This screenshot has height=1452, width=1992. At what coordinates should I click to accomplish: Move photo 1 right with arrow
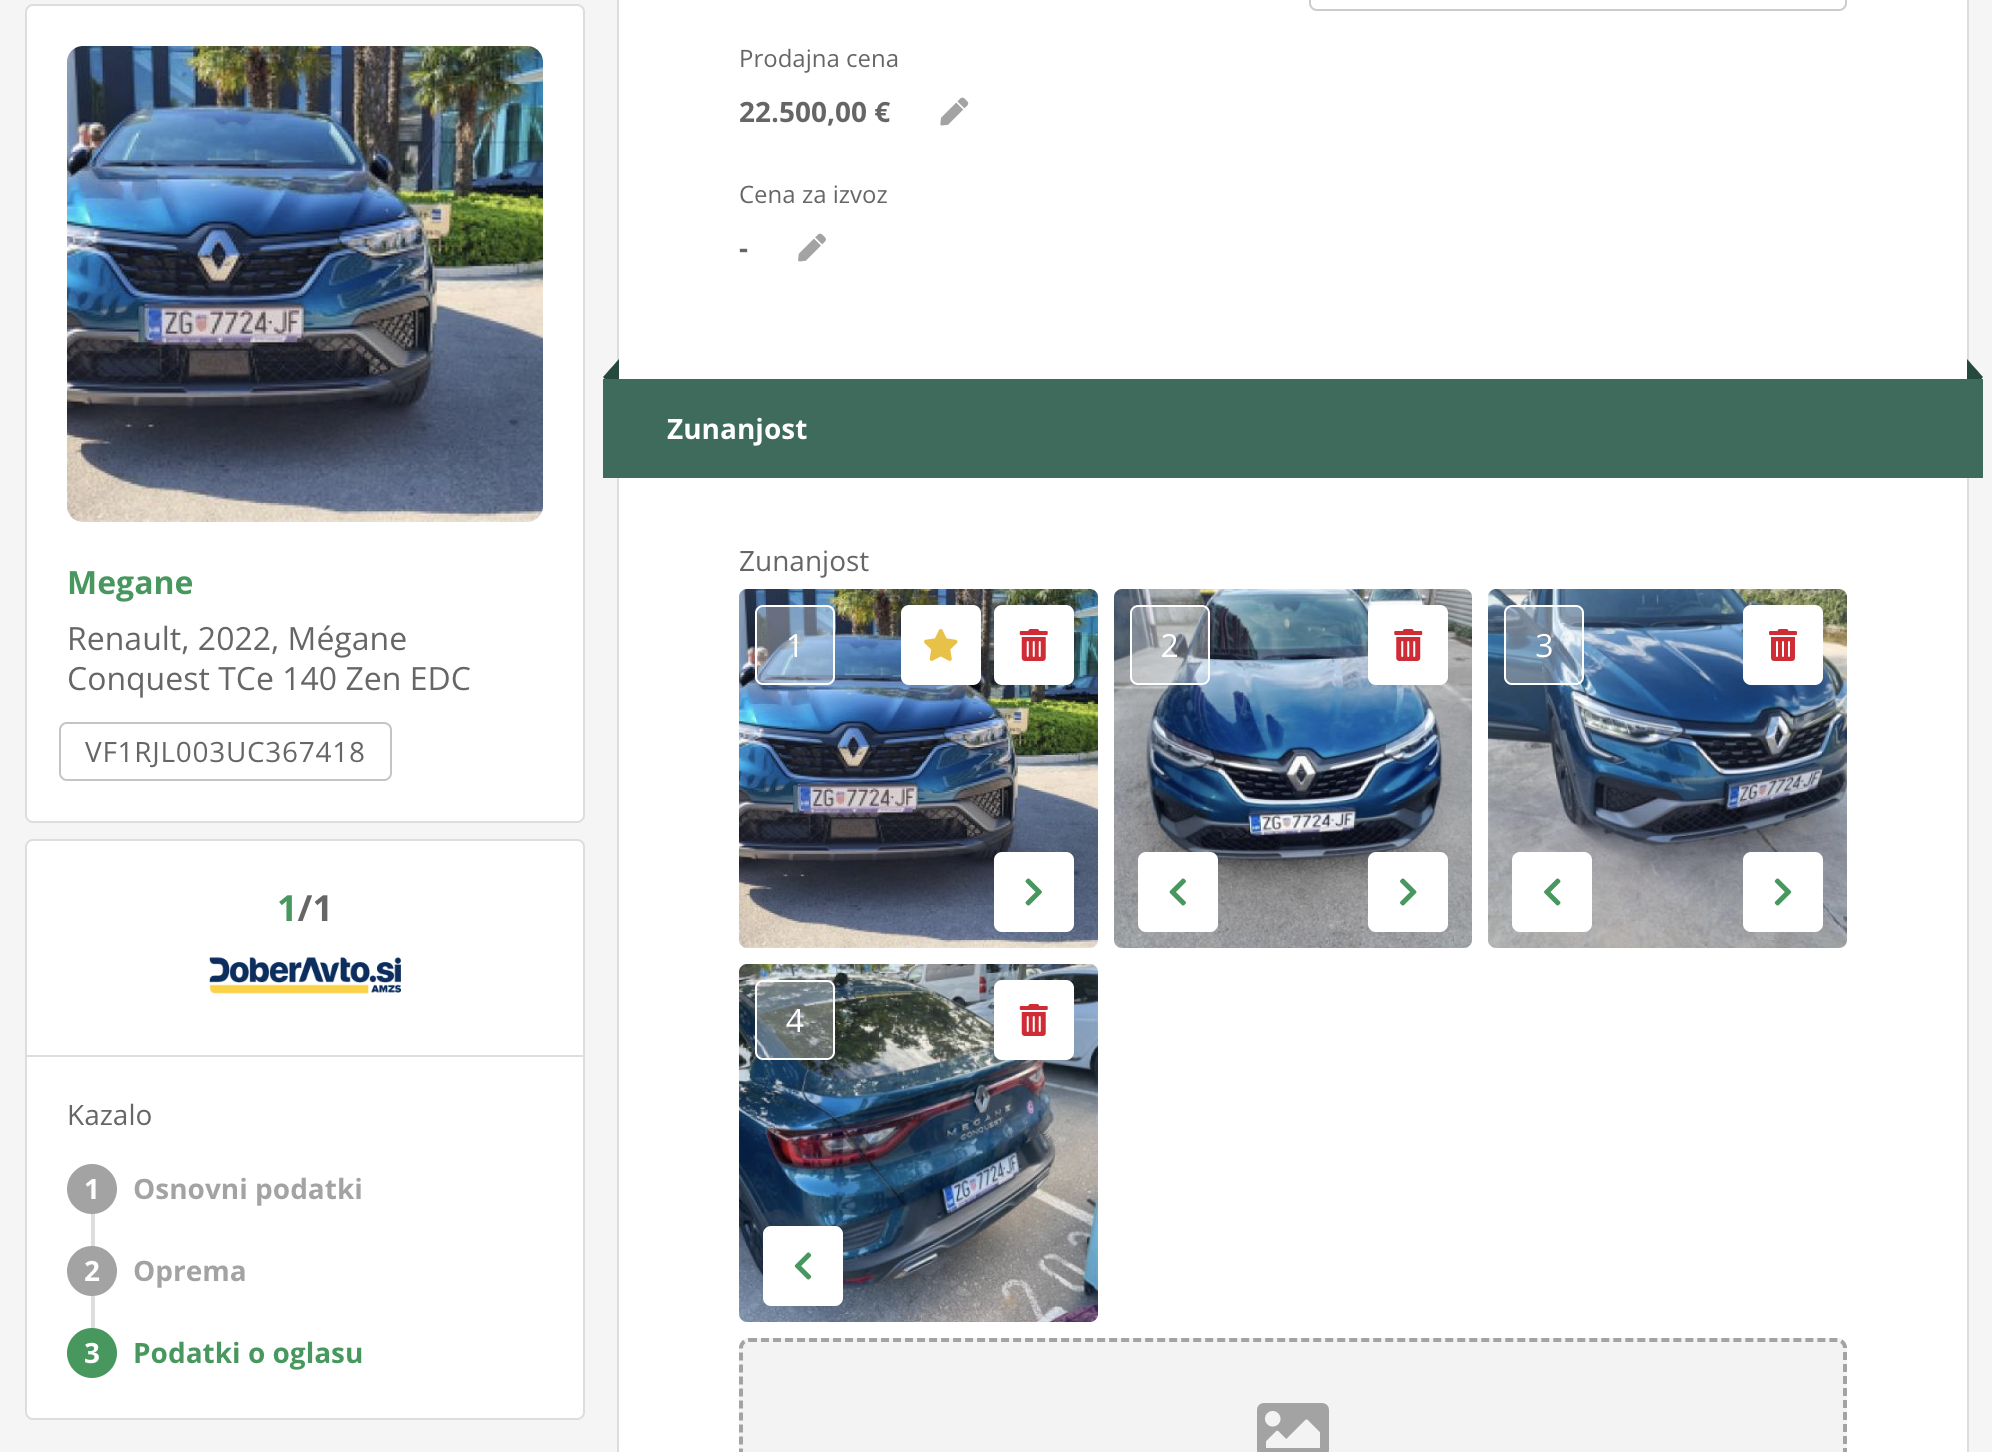coord(1034,892)
